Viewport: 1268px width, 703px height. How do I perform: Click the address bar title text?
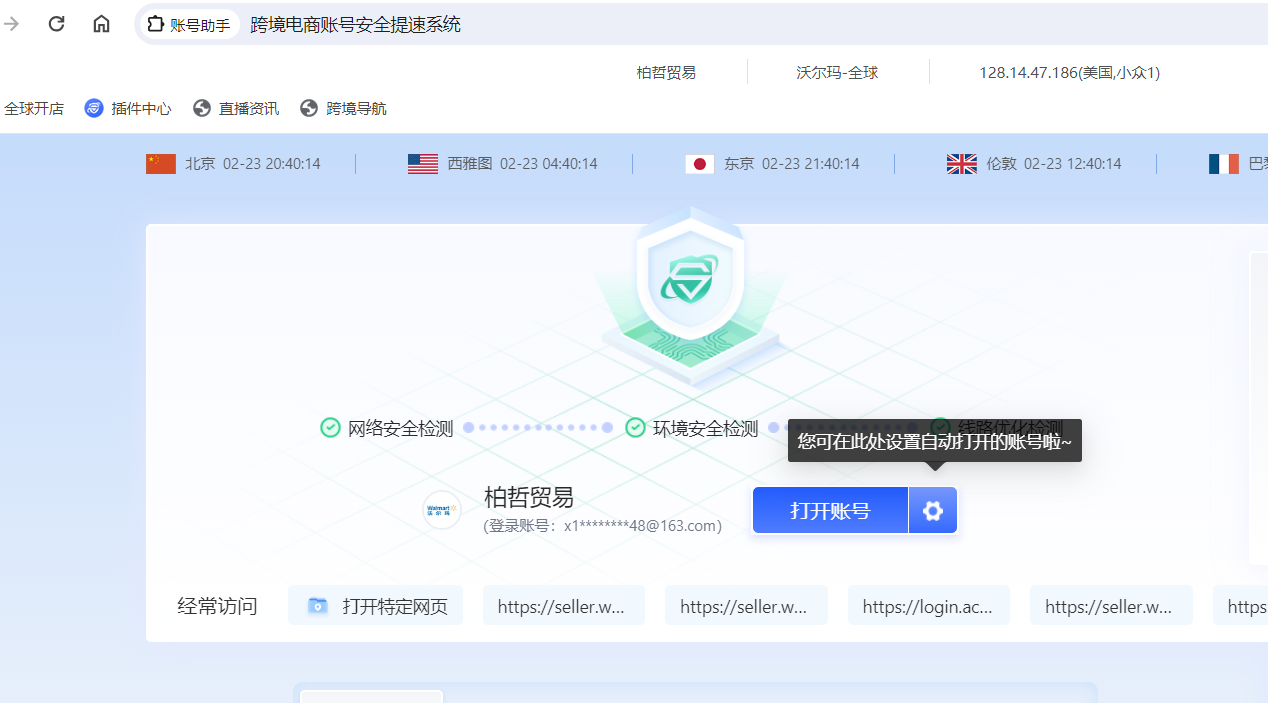click(x=355, y=24)
